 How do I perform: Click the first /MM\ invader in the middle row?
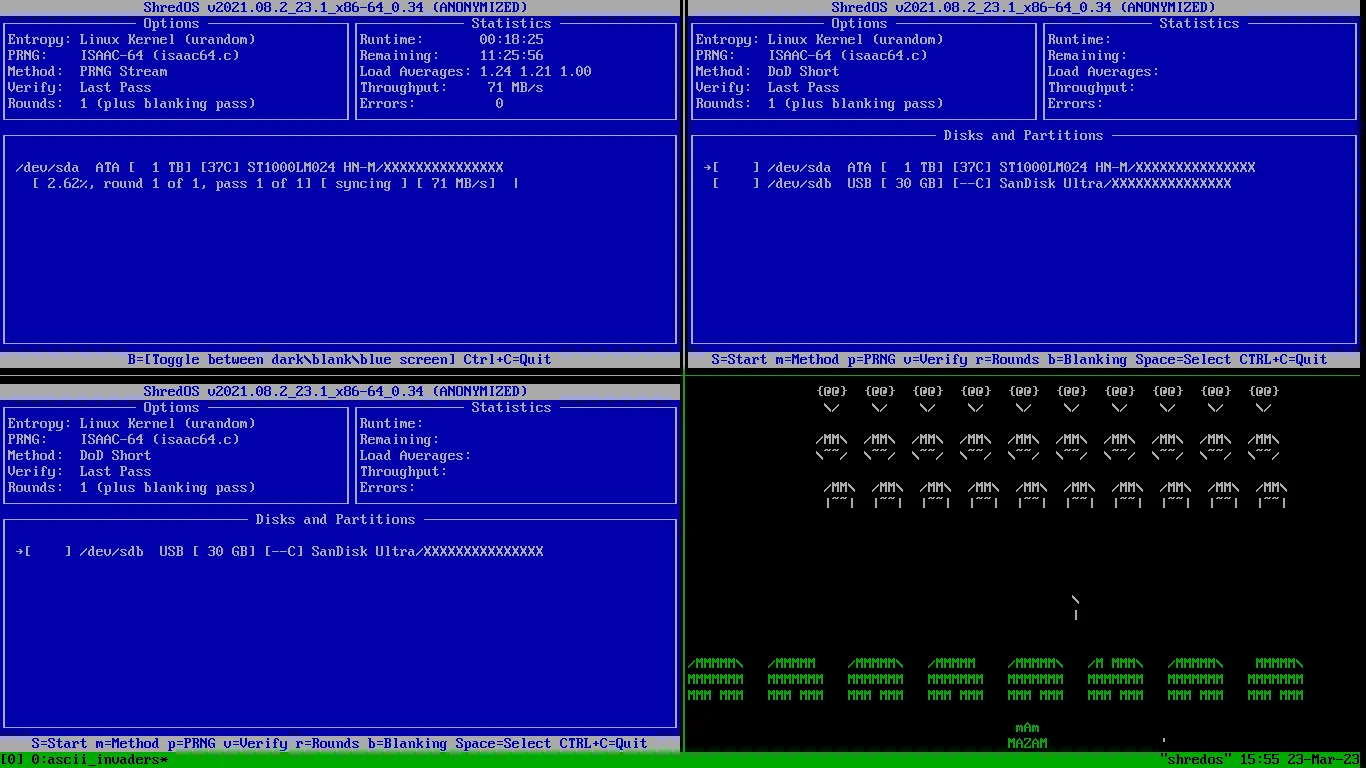(x=831, y=446)
